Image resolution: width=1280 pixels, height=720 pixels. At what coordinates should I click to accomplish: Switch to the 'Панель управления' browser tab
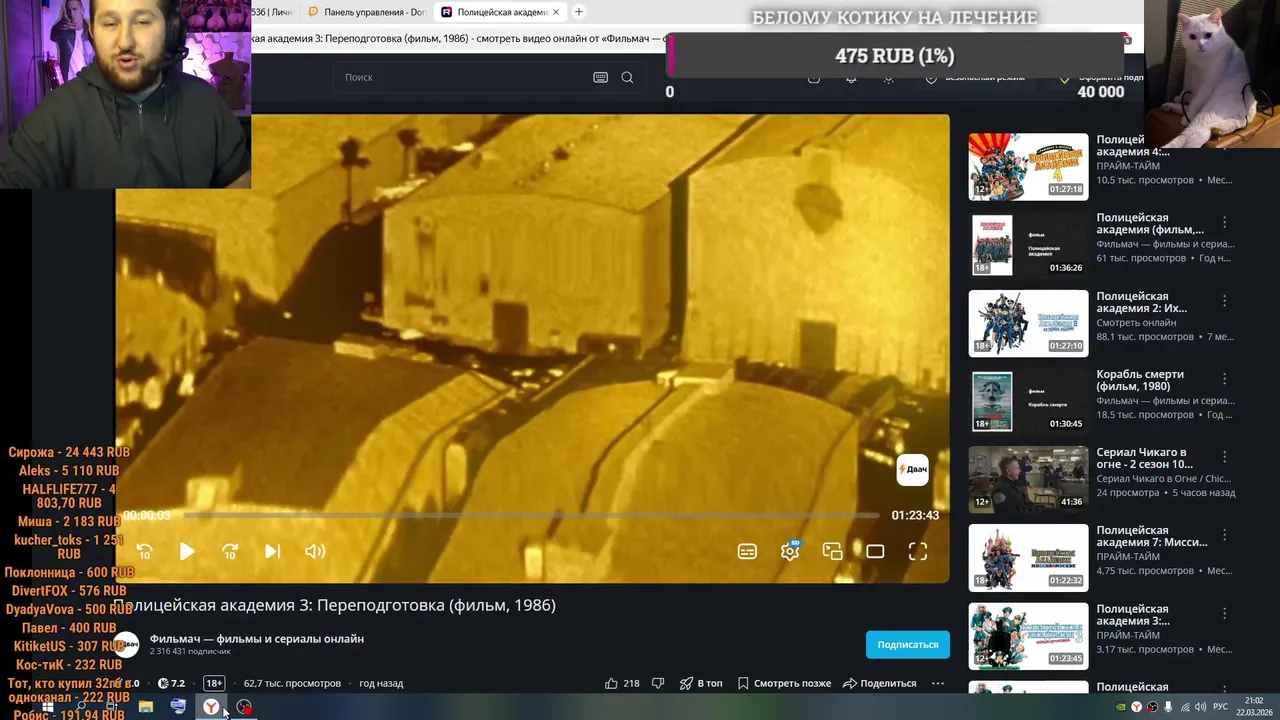click(366, 12)
